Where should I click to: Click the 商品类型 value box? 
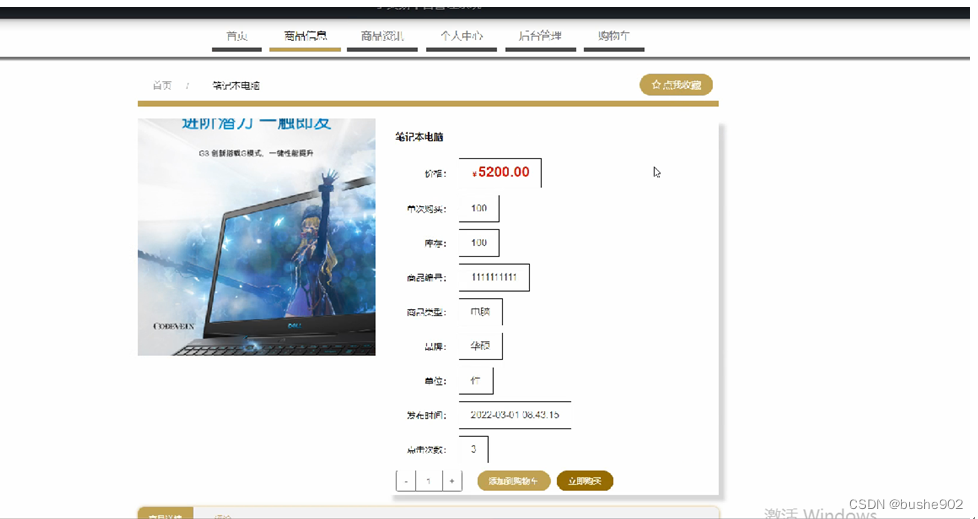480,311
